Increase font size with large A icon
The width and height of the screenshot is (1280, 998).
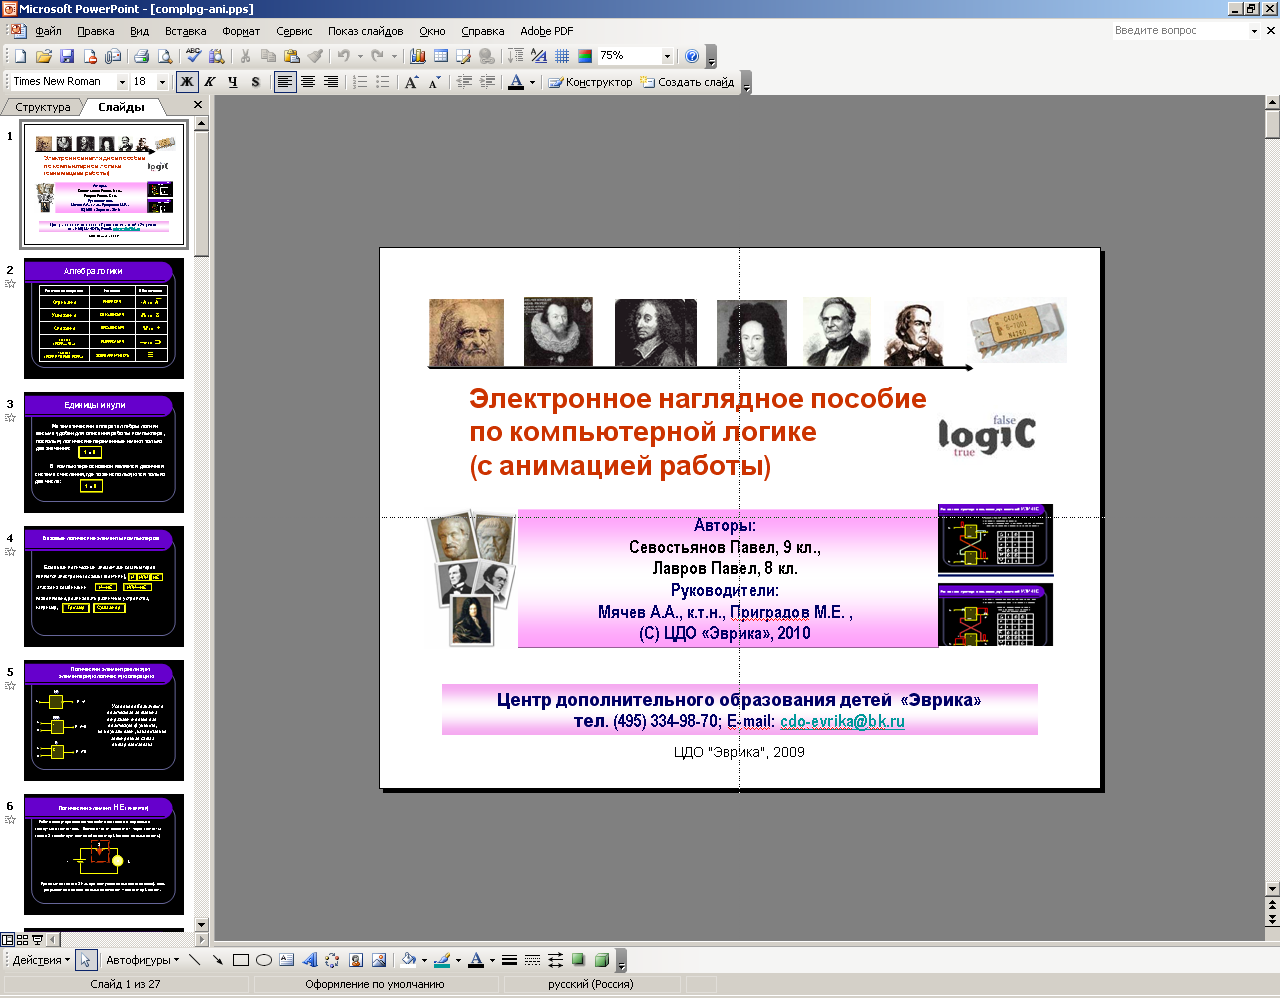(x=411, y=82)
